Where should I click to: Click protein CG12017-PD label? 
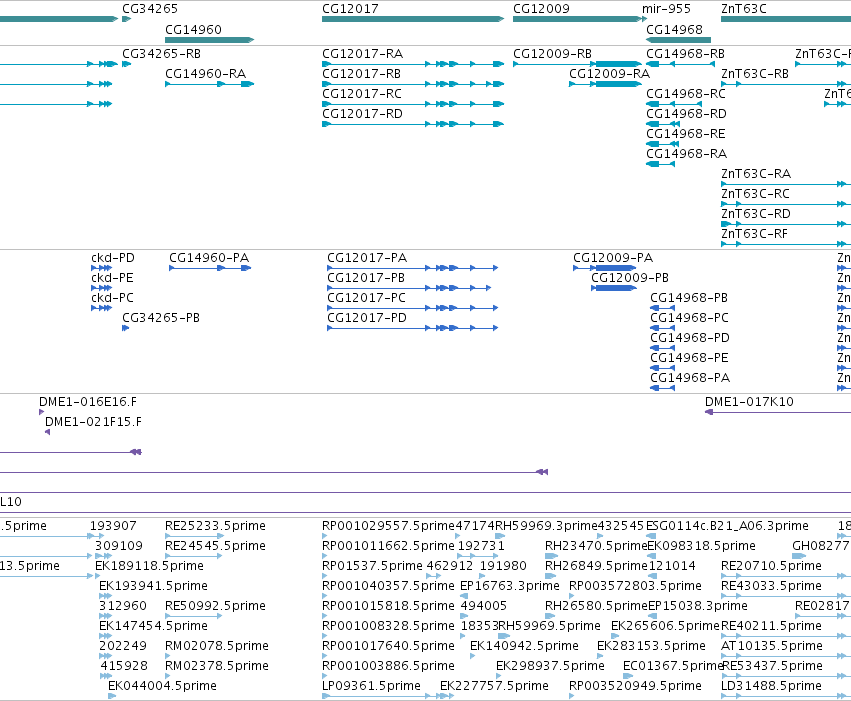(367, 318)
